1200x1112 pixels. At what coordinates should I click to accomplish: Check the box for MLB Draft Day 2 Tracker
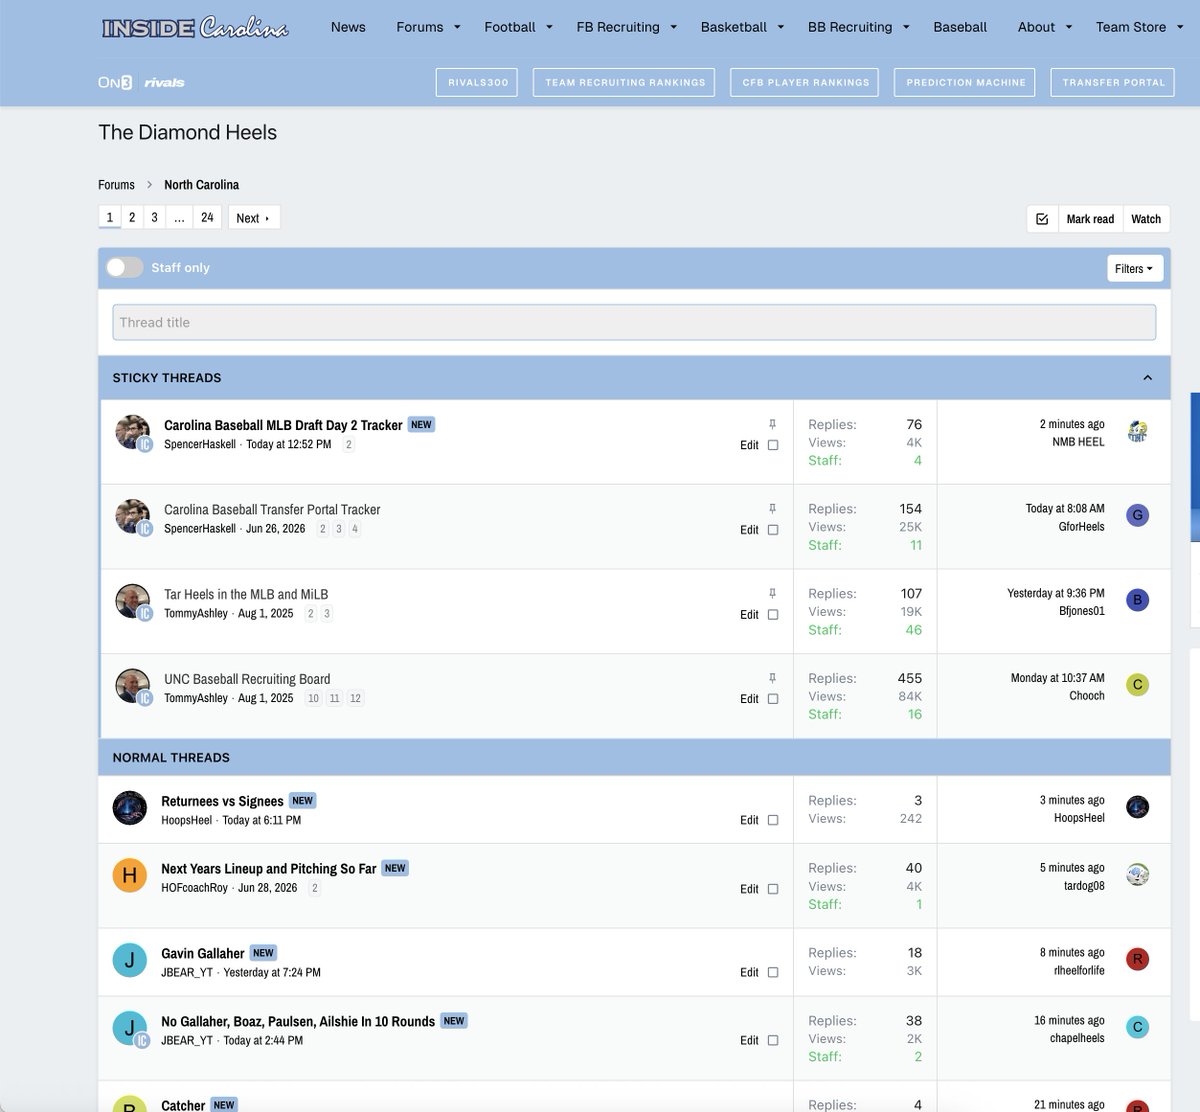[x=772, y=445]
